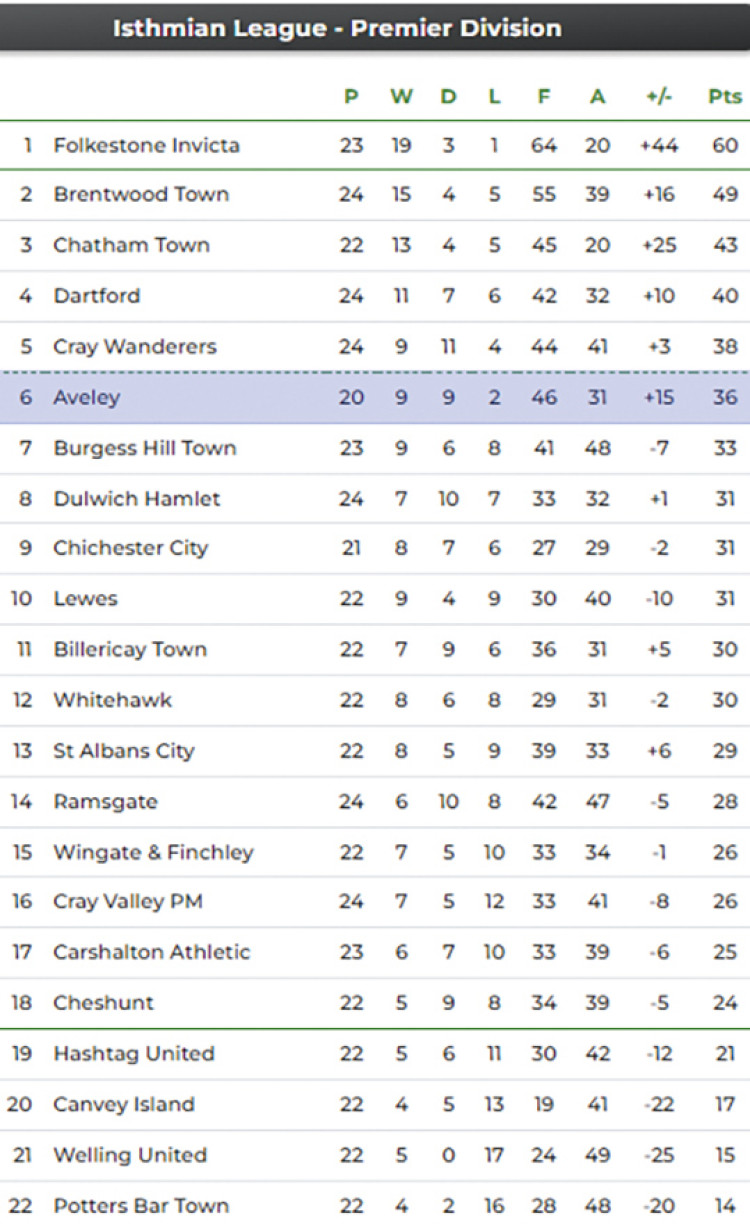This screenshot has height=1231, width=750.
Task: Click the Folkestone Invicta team name
Action: [146, 145]
